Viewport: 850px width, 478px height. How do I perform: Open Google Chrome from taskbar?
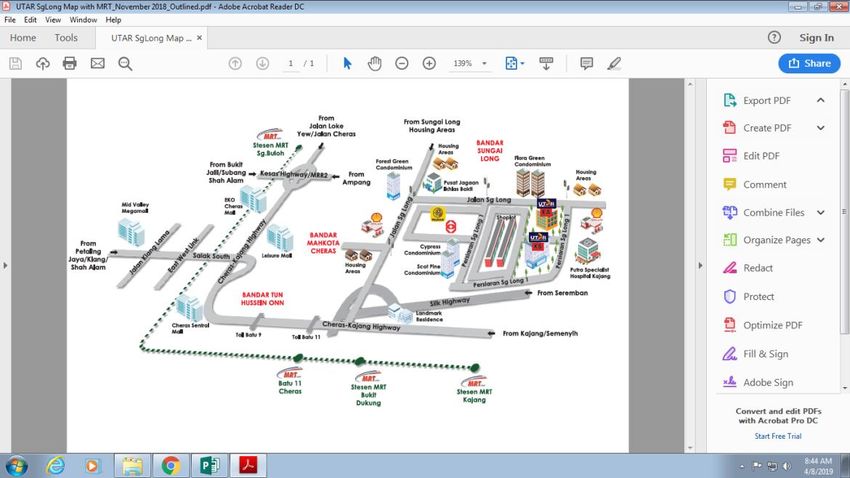(170, 466)
